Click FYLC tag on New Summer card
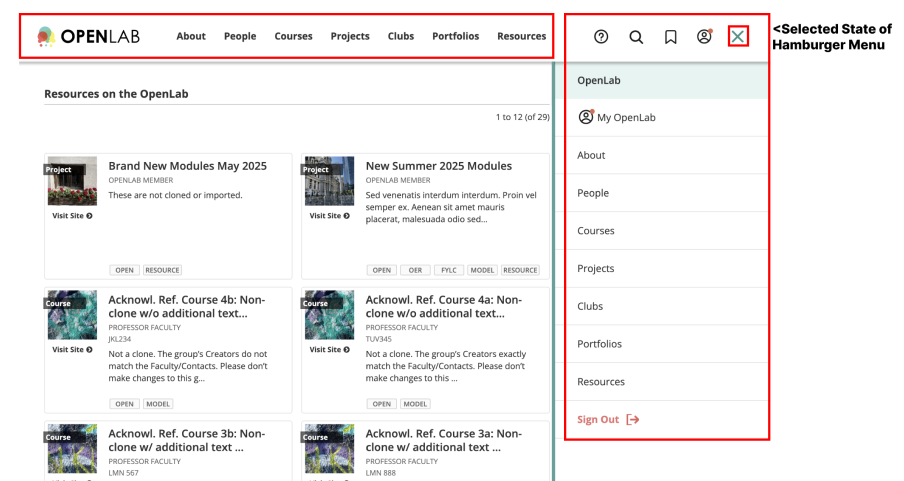904x481 pixels. tap(448, 270)
